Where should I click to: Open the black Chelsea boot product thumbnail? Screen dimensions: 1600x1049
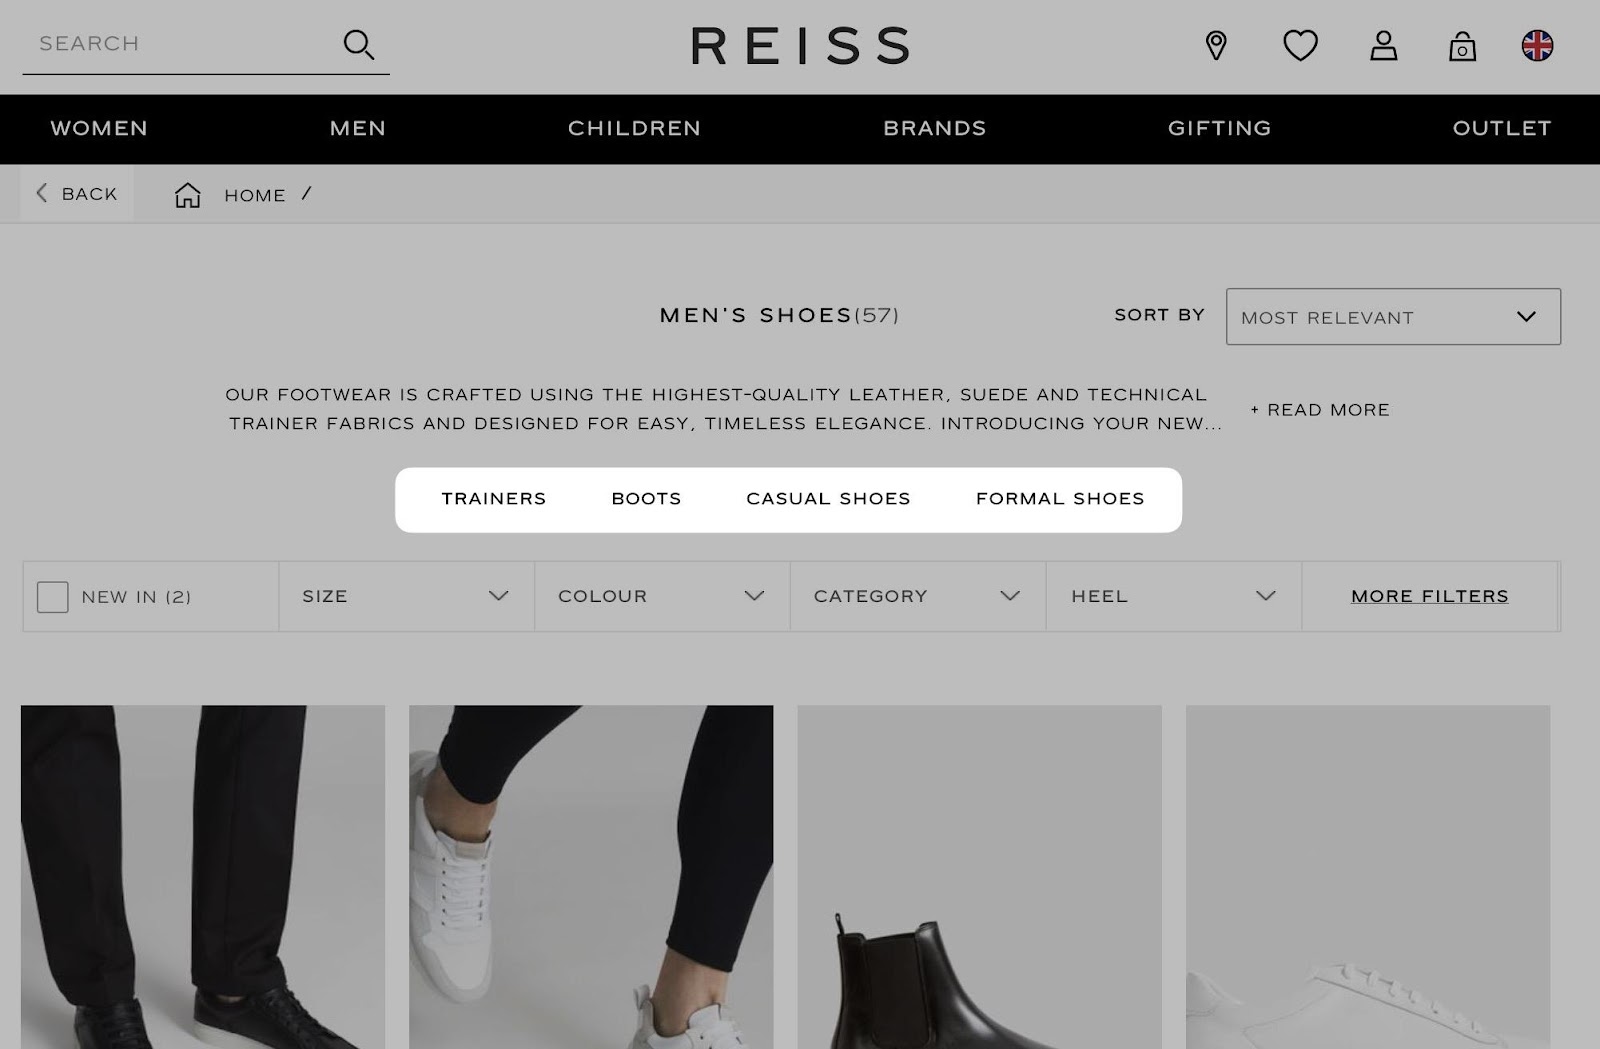(x=979, y=877)
